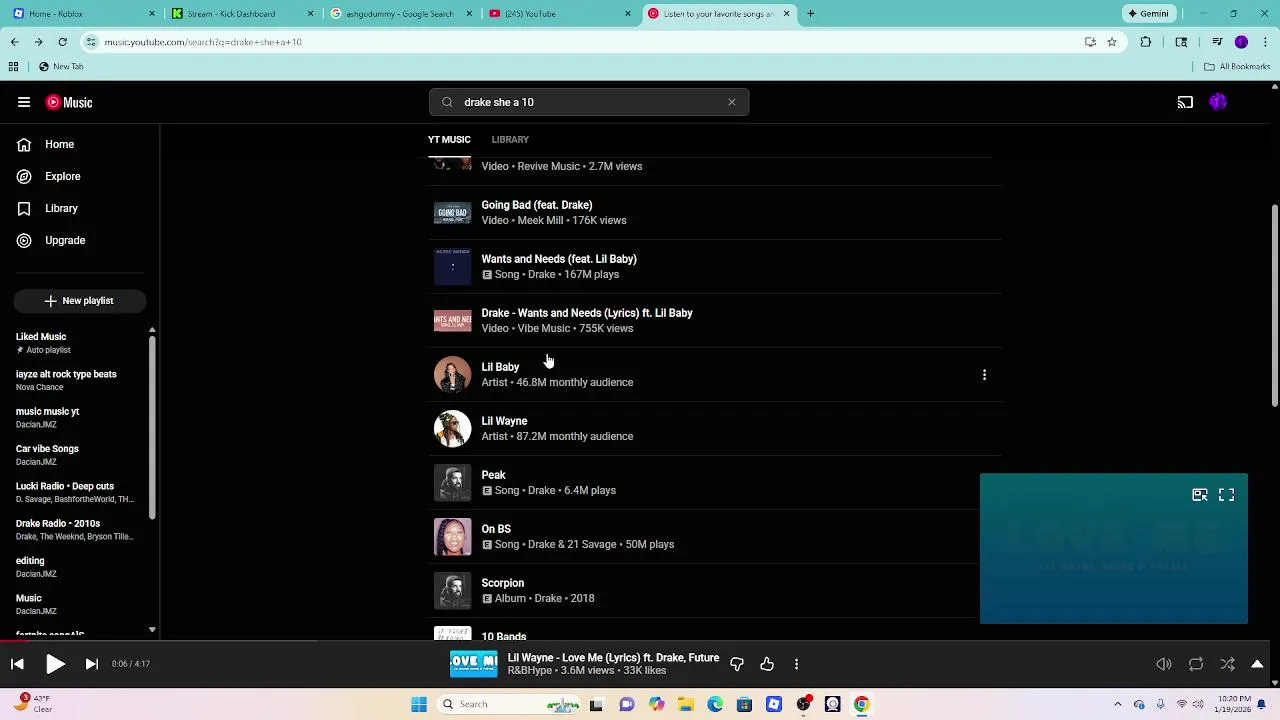
Task: Clear the search box with the X
Action: point(732,102)
